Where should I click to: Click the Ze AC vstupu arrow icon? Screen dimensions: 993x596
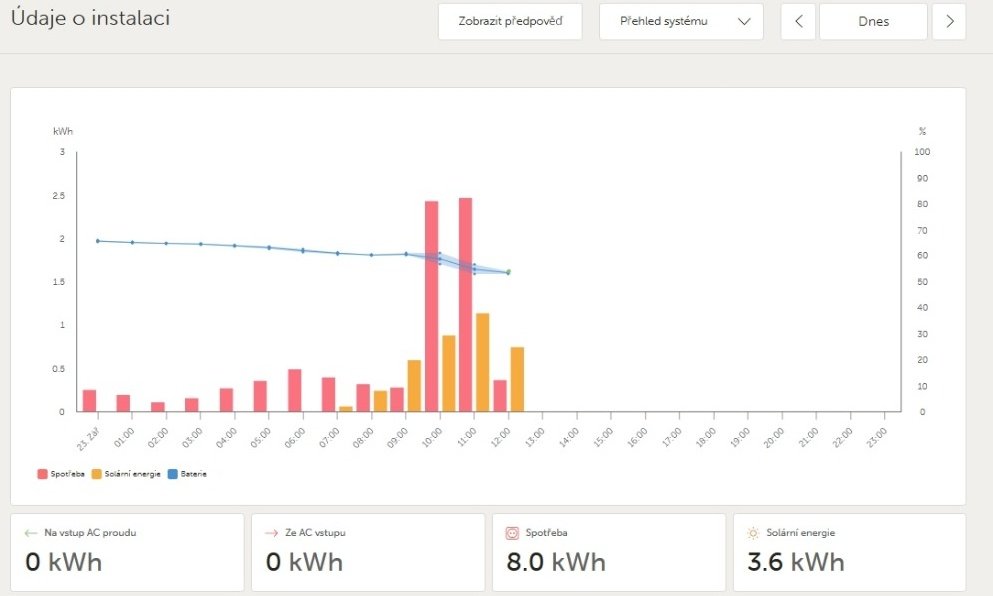(271, 533)
